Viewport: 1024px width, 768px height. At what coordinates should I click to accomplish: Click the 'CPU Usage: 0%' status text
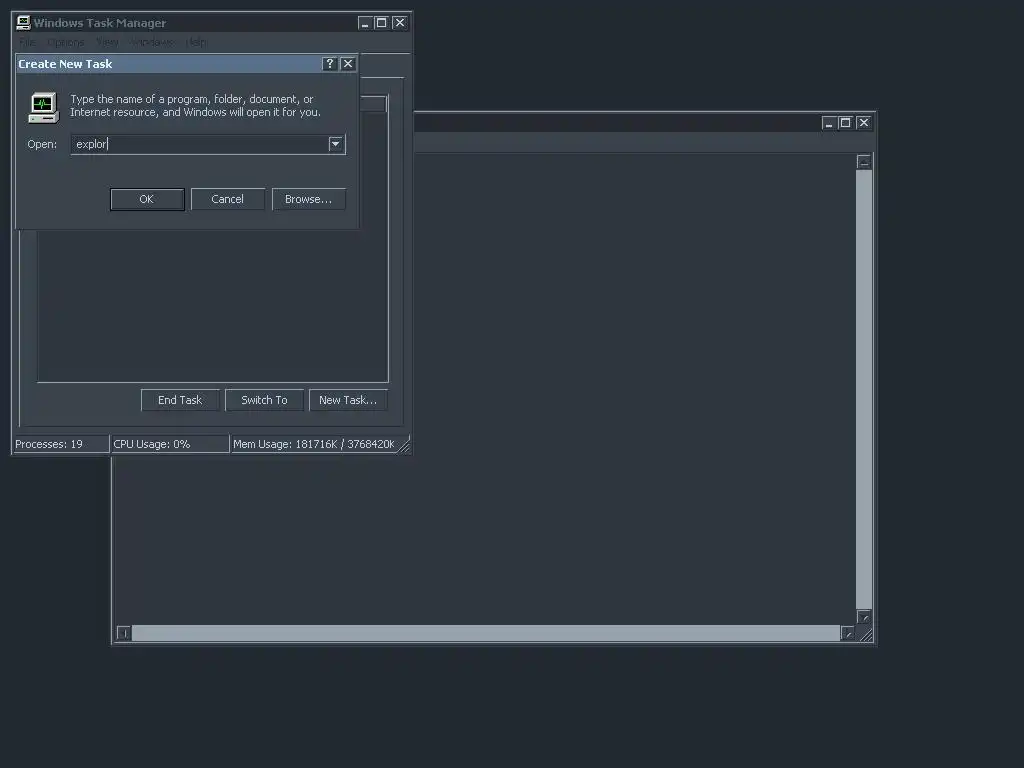152,444
